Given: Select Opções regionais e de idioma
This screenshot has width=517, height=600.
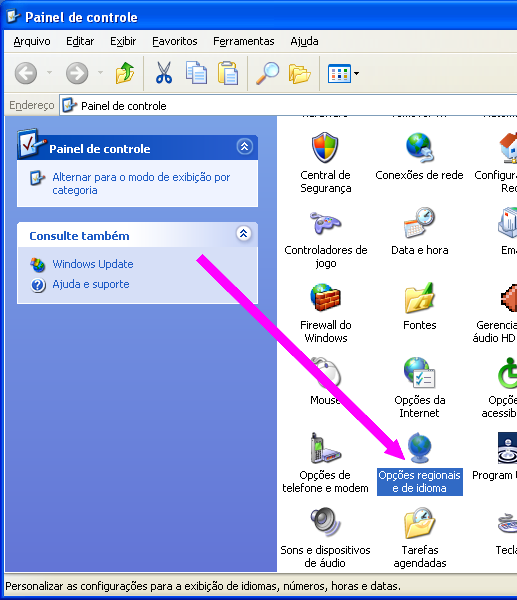Looking at the screenshot, I should click(x=419, y=481).
